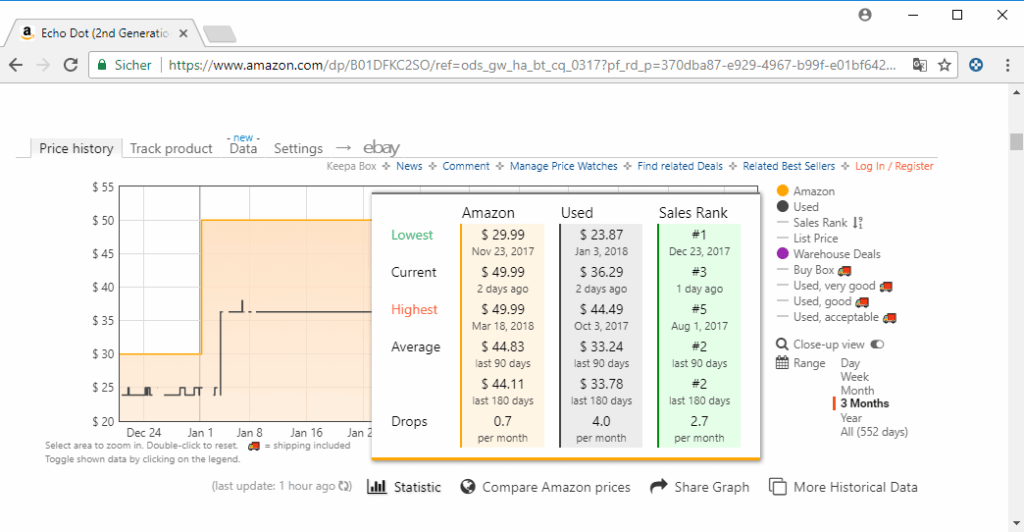Set range to Month
Image resolution: width=1024 pixels, height=532 pixels.
pyautogui.click(x=857, y=390)
